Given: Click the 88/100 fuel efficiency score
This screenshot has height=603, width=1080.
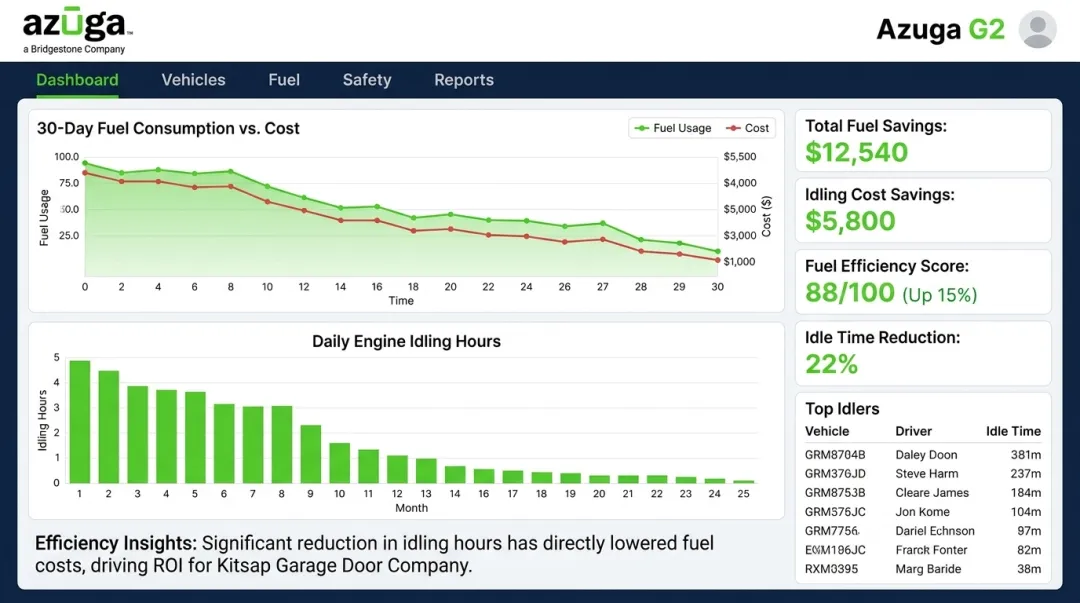Looking at the screenshot, I should pyautogui.click(x=850, y=293).
